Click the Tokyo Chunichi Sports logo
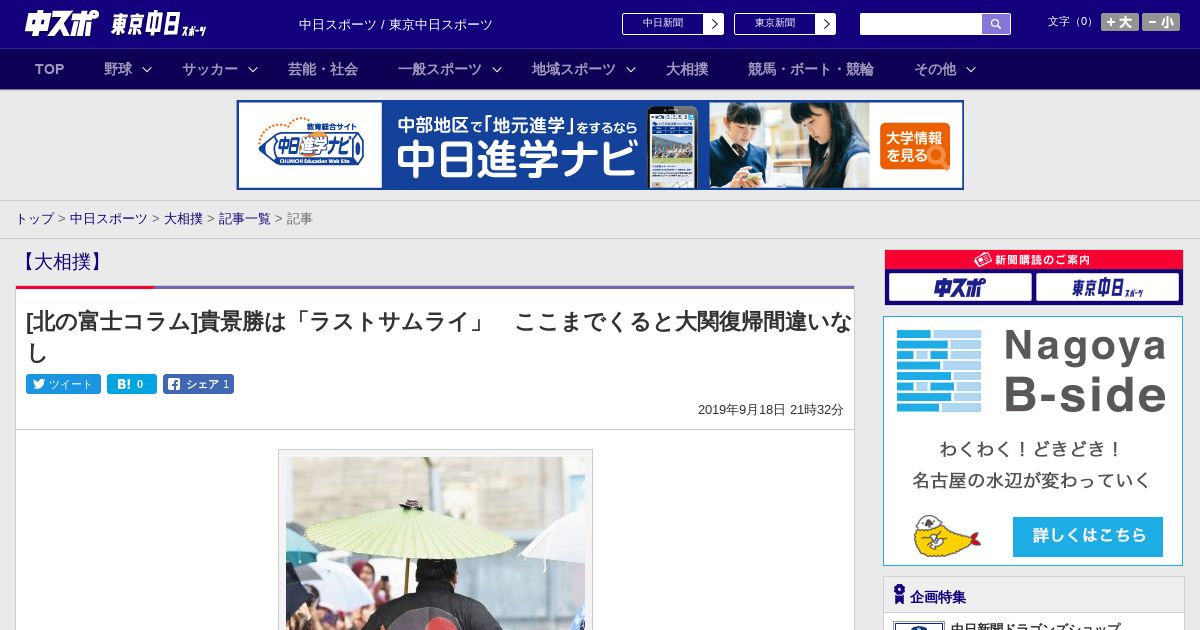The image size is (1200, 630). [x=159, y=24]
